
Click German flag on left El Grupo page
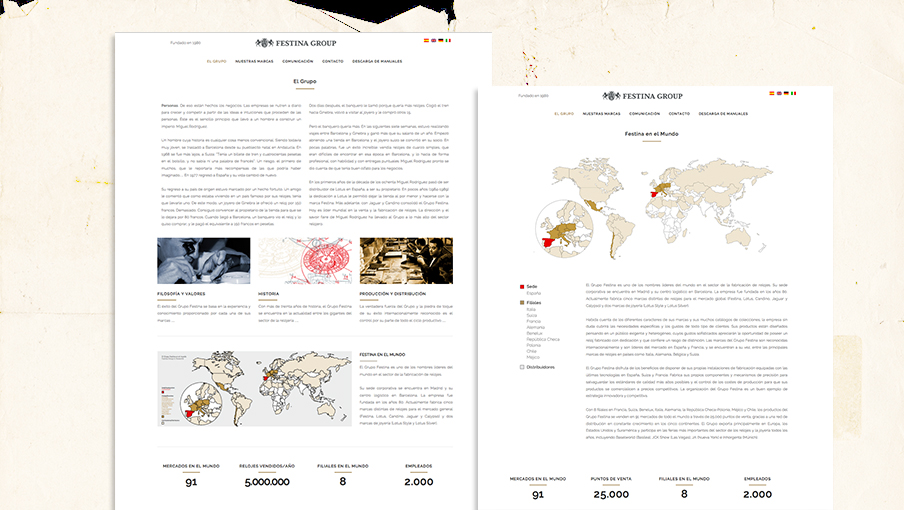coord(441,40)
